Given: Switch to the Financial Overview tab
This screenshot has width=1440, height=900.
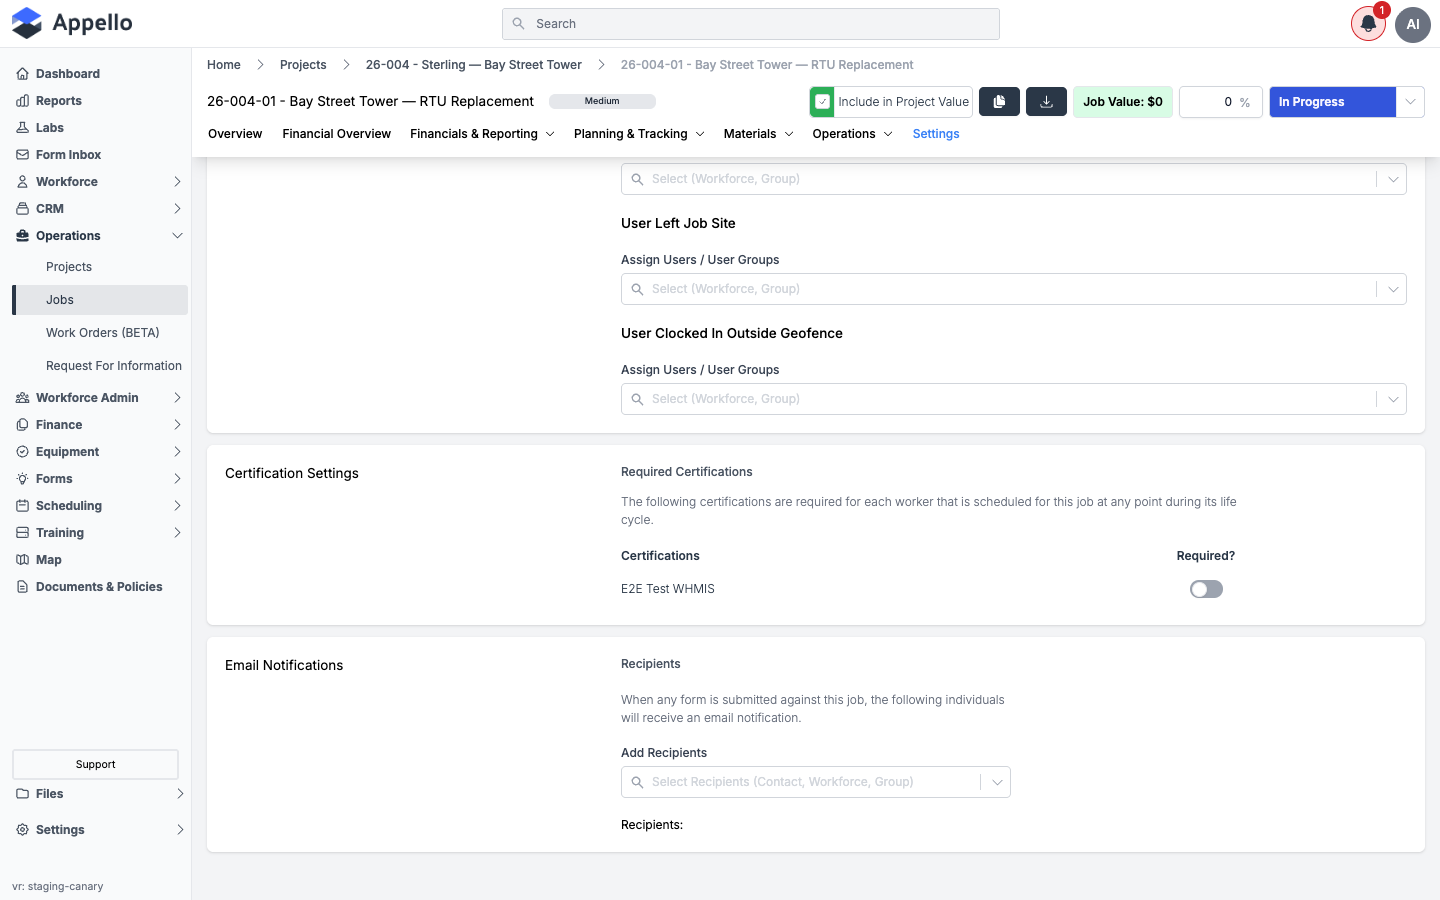Looking at the screenshot, I should pos(336,134).
